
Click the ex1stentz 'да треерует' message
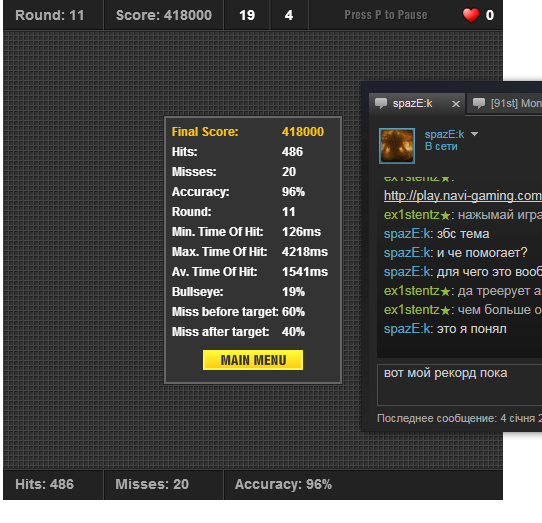463,291
